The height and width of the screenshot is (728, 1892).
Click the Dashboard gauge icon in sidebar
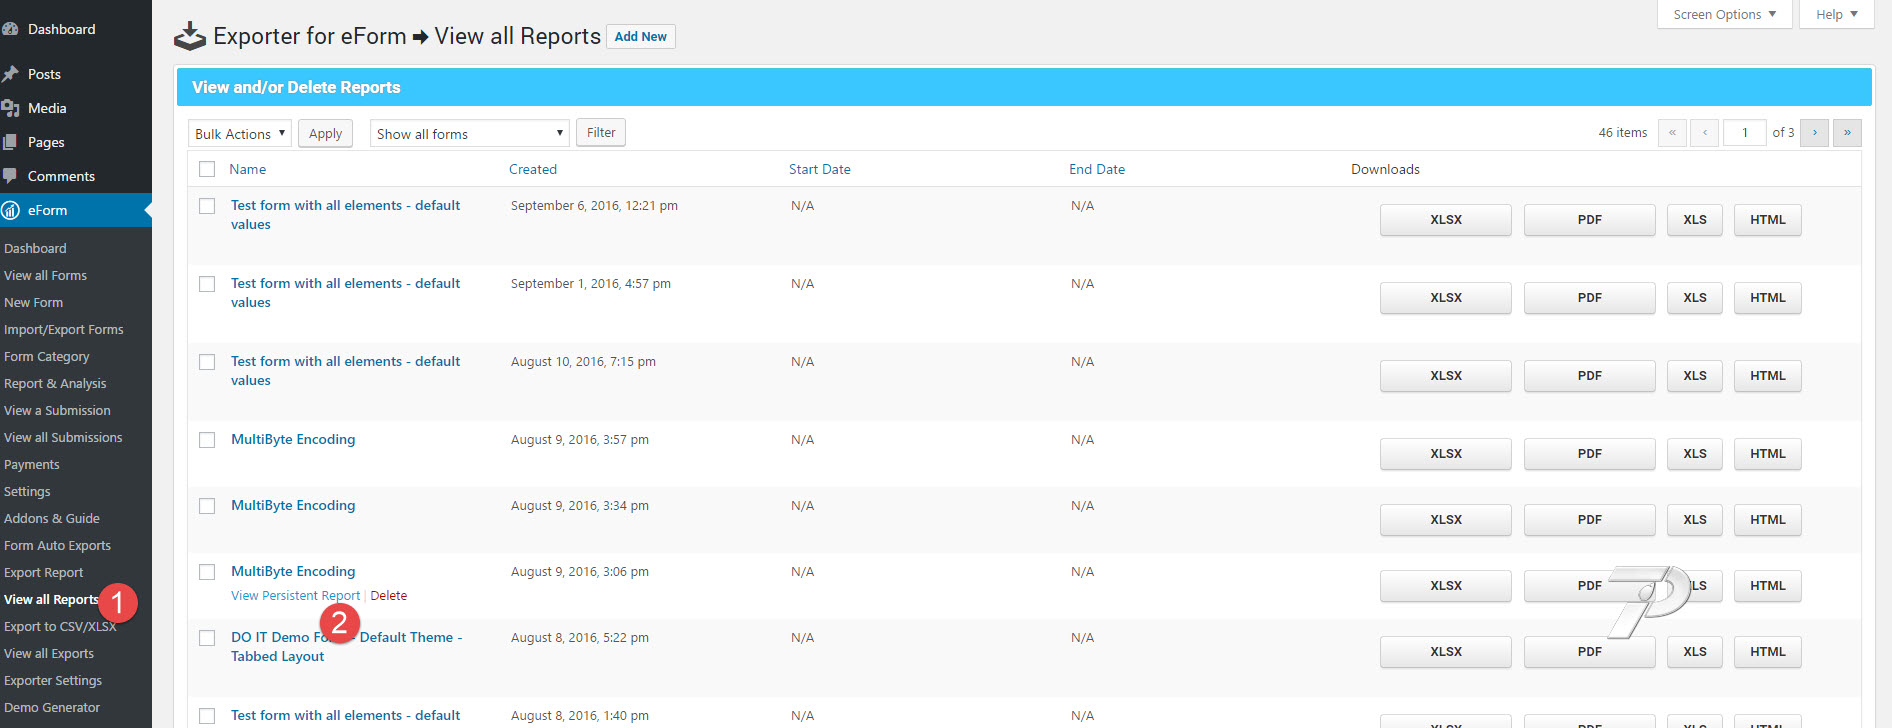coord(10,29)
